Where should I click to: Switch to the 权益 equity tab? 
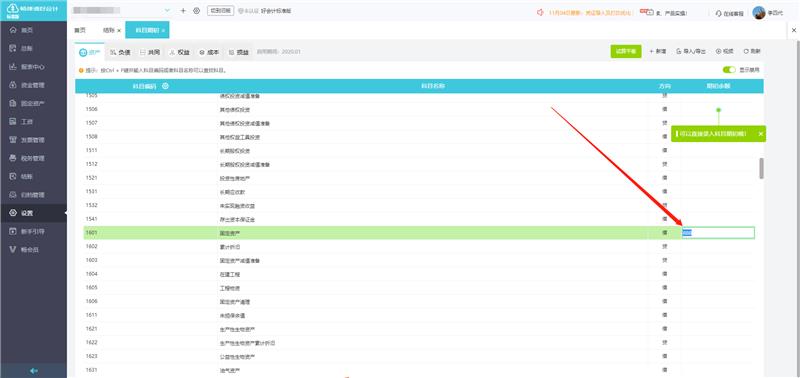click(x=180, y=52)
